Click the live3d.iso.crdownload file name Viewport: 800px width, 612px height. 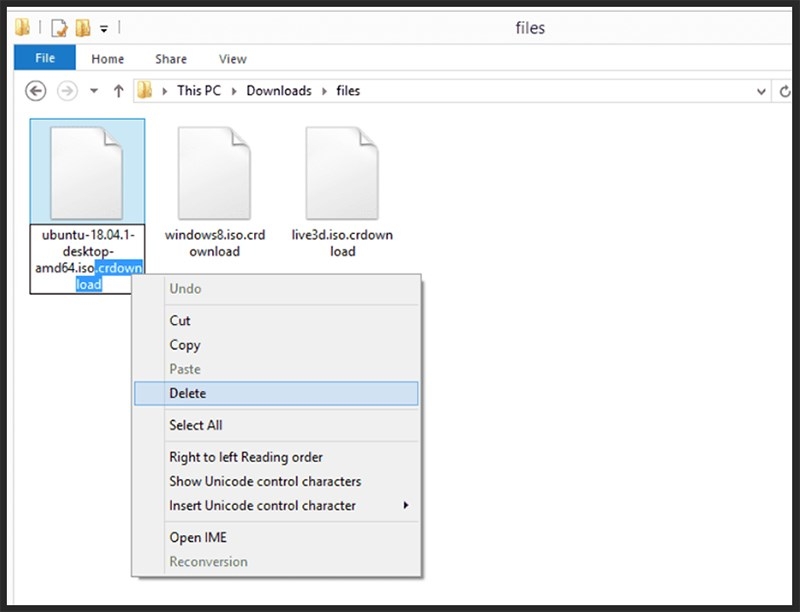coord(342,243)
